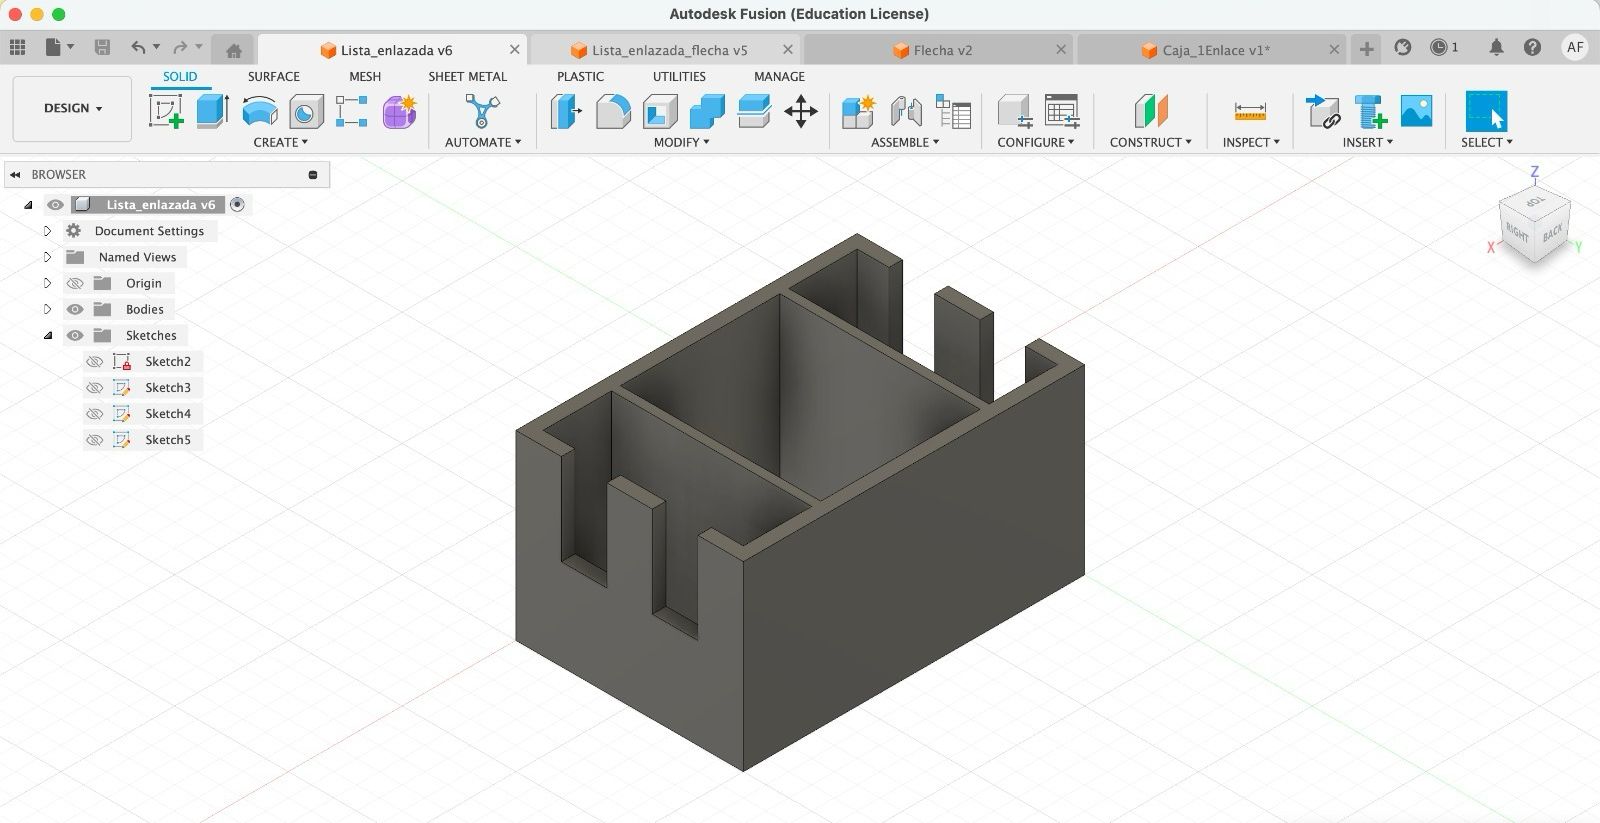Click the Save disk icon
Image resolution: width=1600 pixels, height=823 pixels.
102,47
